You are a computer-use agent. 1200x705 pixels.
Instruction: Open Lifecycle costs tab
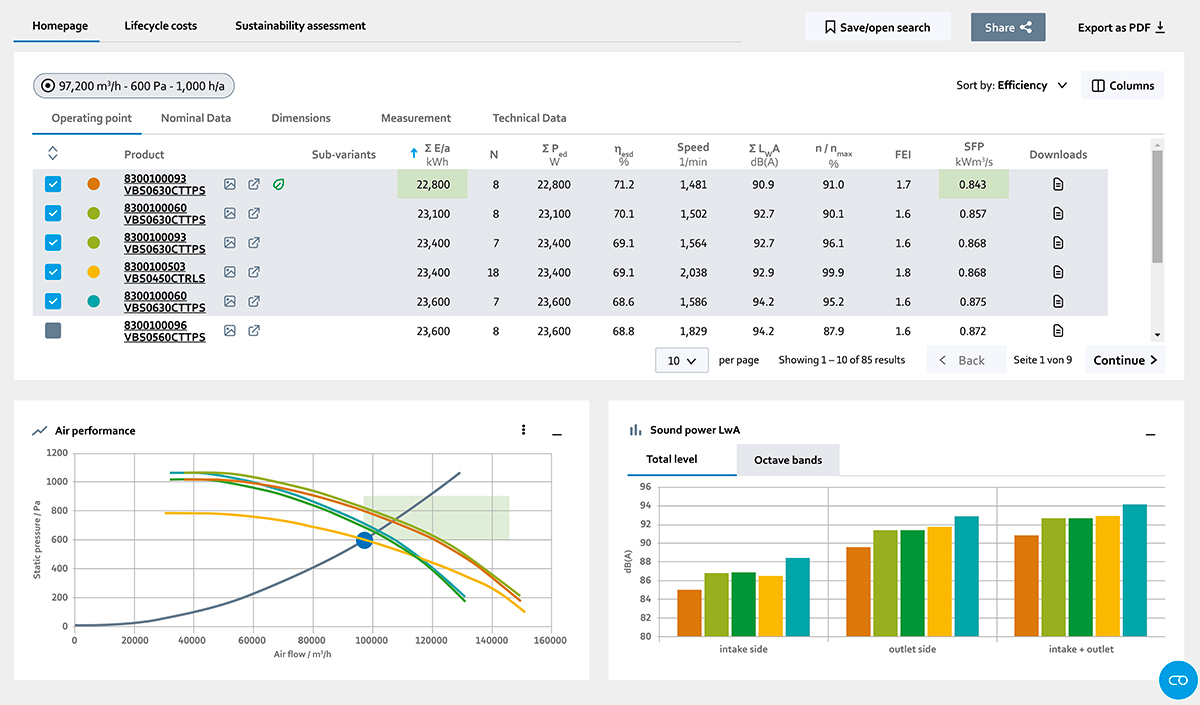point(160,26)
